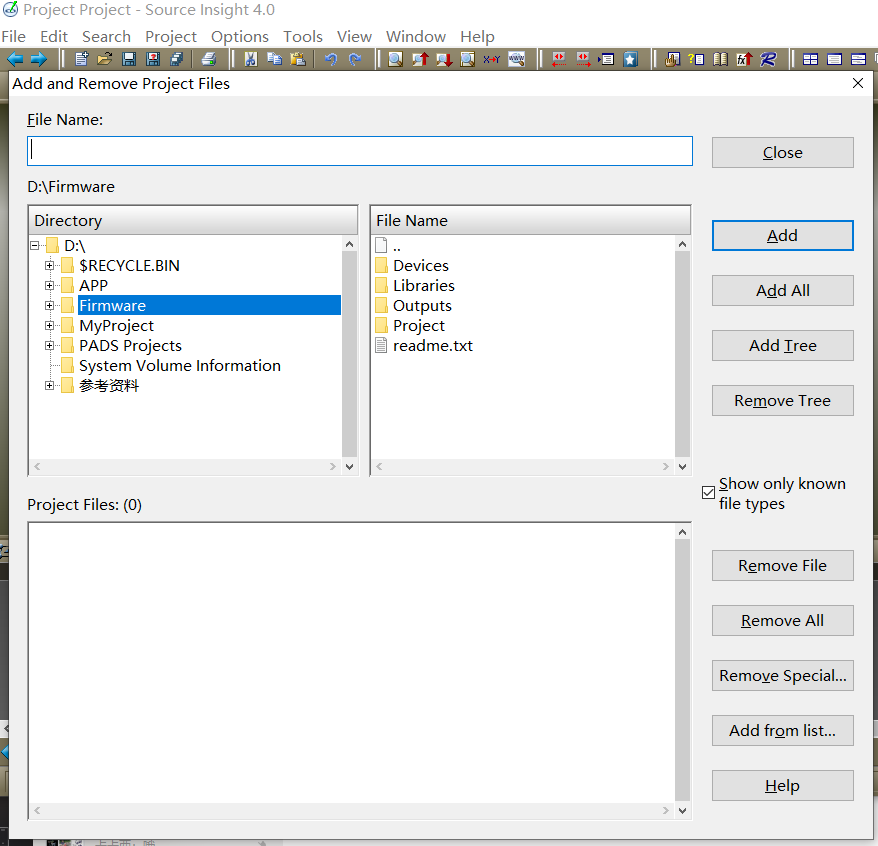This screenshot has height=846, width=878.
Task: Click the Remove File button
Action: click(x=782, y=565)
